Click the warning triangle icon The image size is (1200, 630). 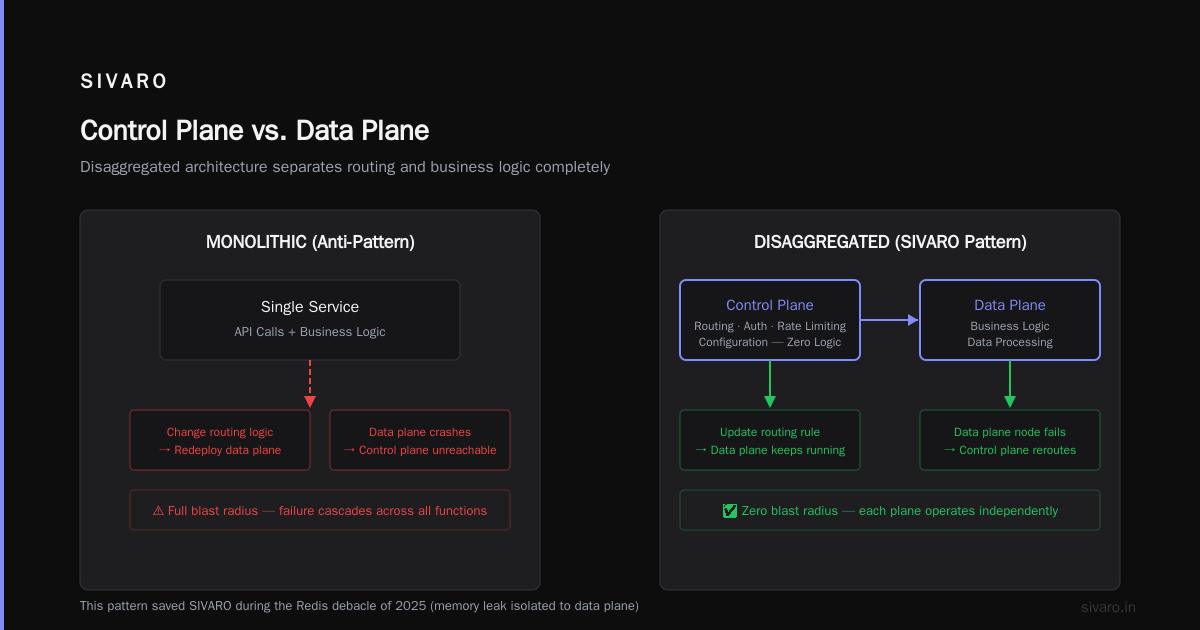158,510
